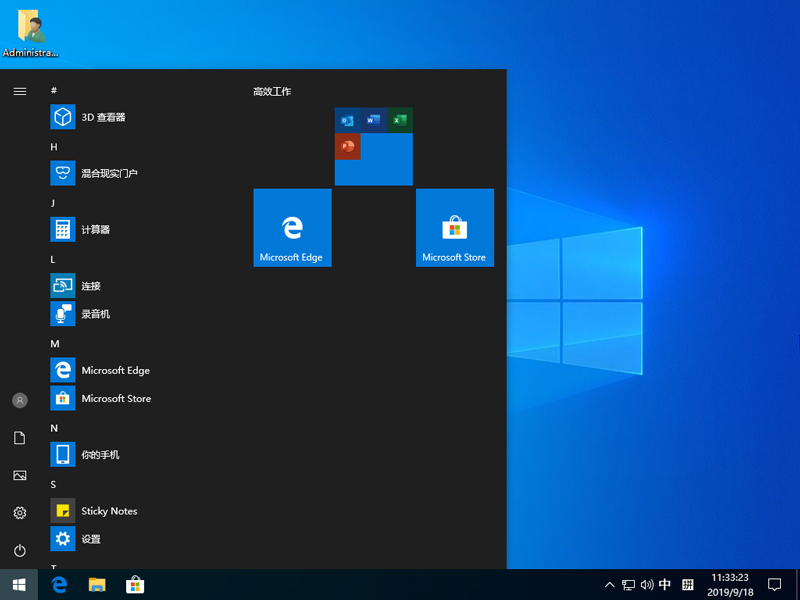Open Outlook from the small tile
This screenshot has width=800, height=600.
pos(347,119)
